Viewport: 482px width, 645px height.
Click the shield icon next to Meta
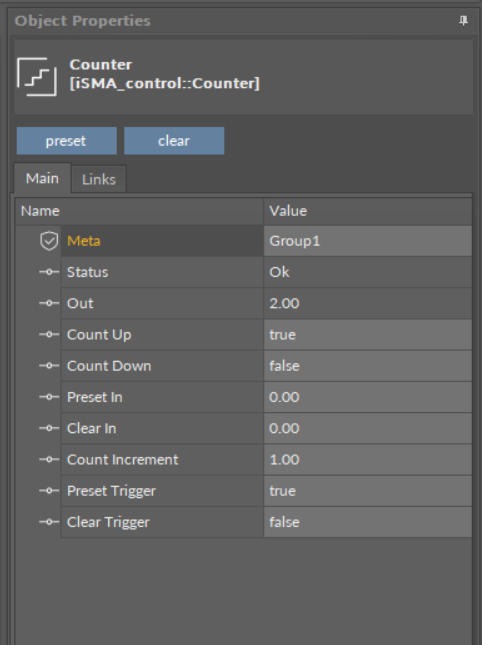49,241
